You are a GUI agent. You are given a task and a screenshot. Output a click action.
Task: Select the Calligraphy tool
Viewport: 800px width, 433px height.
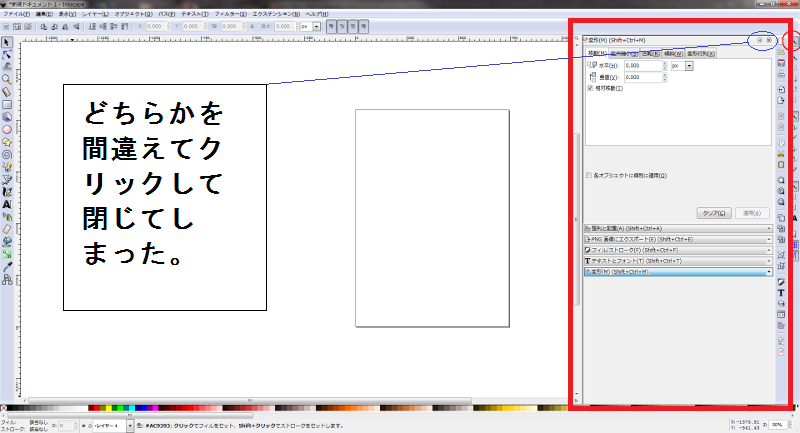coord(7,192)
